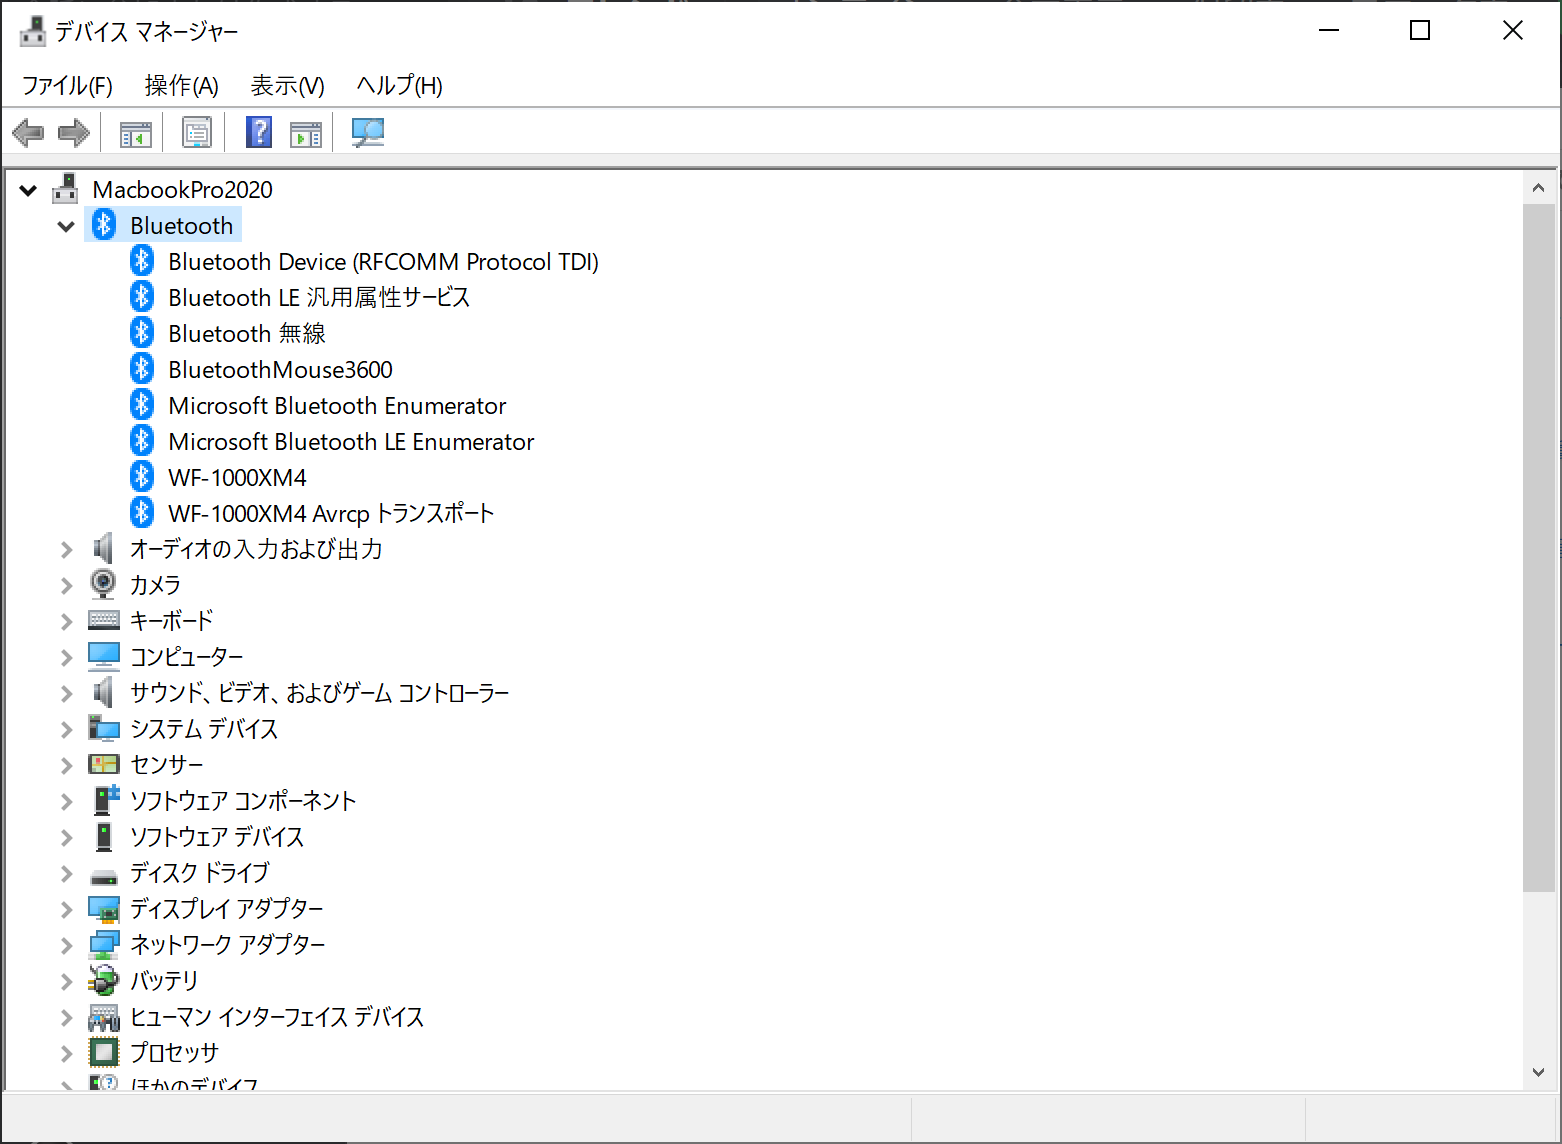
Task: Expand the ネットワーク アダプター category
Action: (66, 946)
